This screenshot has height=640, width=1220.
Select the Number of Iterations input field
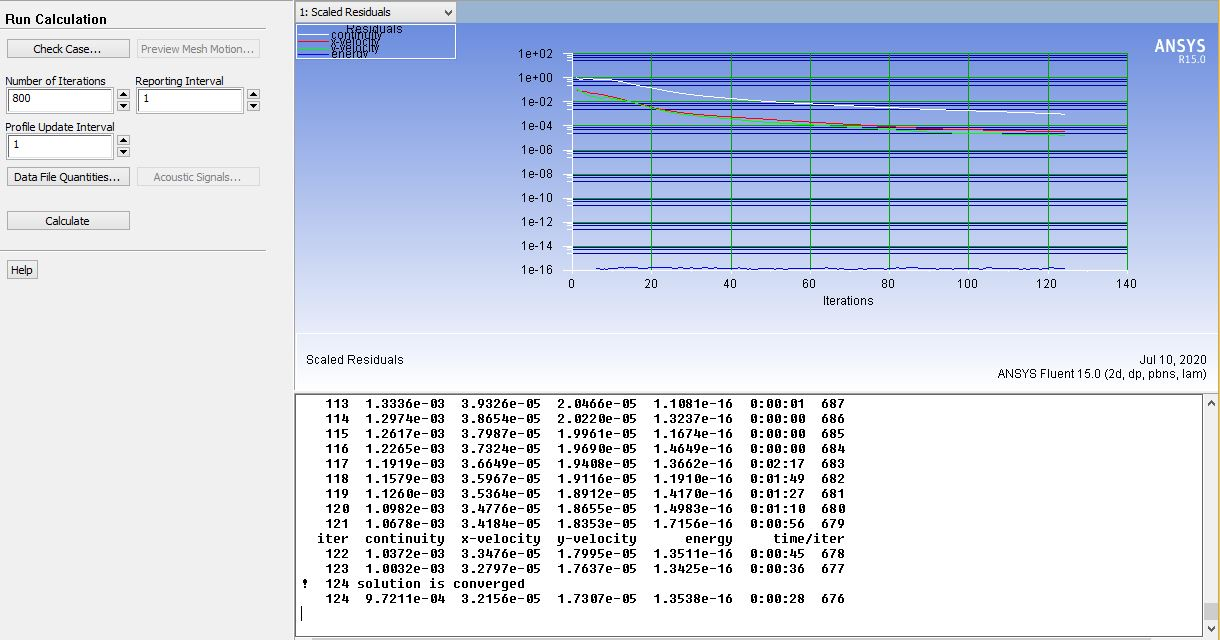(60, 100)
